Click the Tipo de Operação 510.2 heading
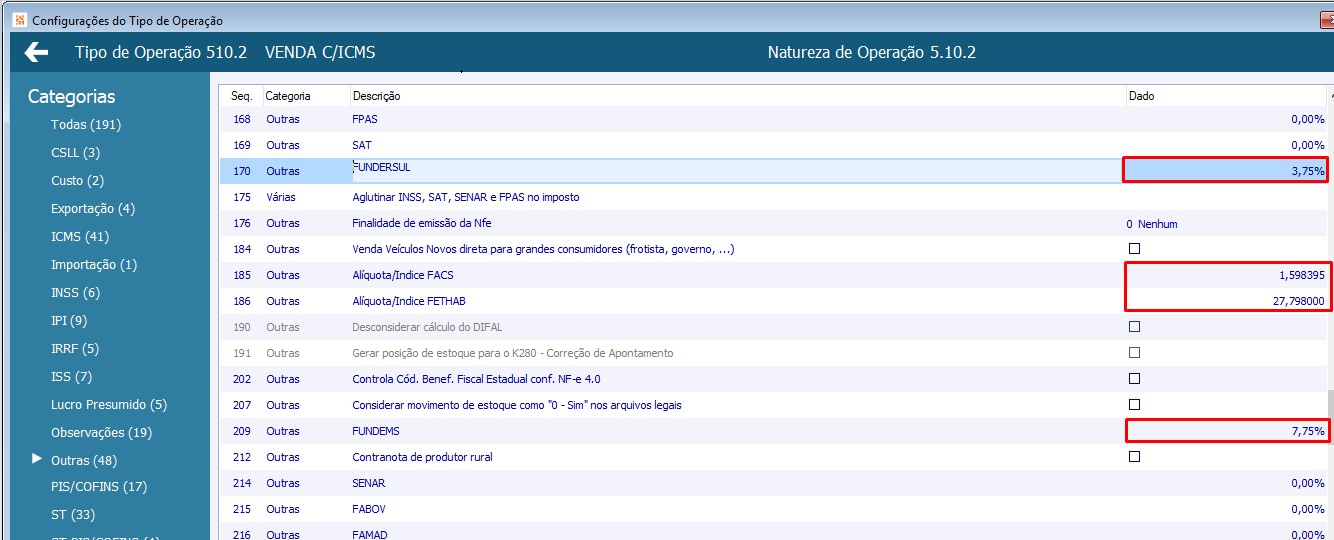 tap(161, 52)
